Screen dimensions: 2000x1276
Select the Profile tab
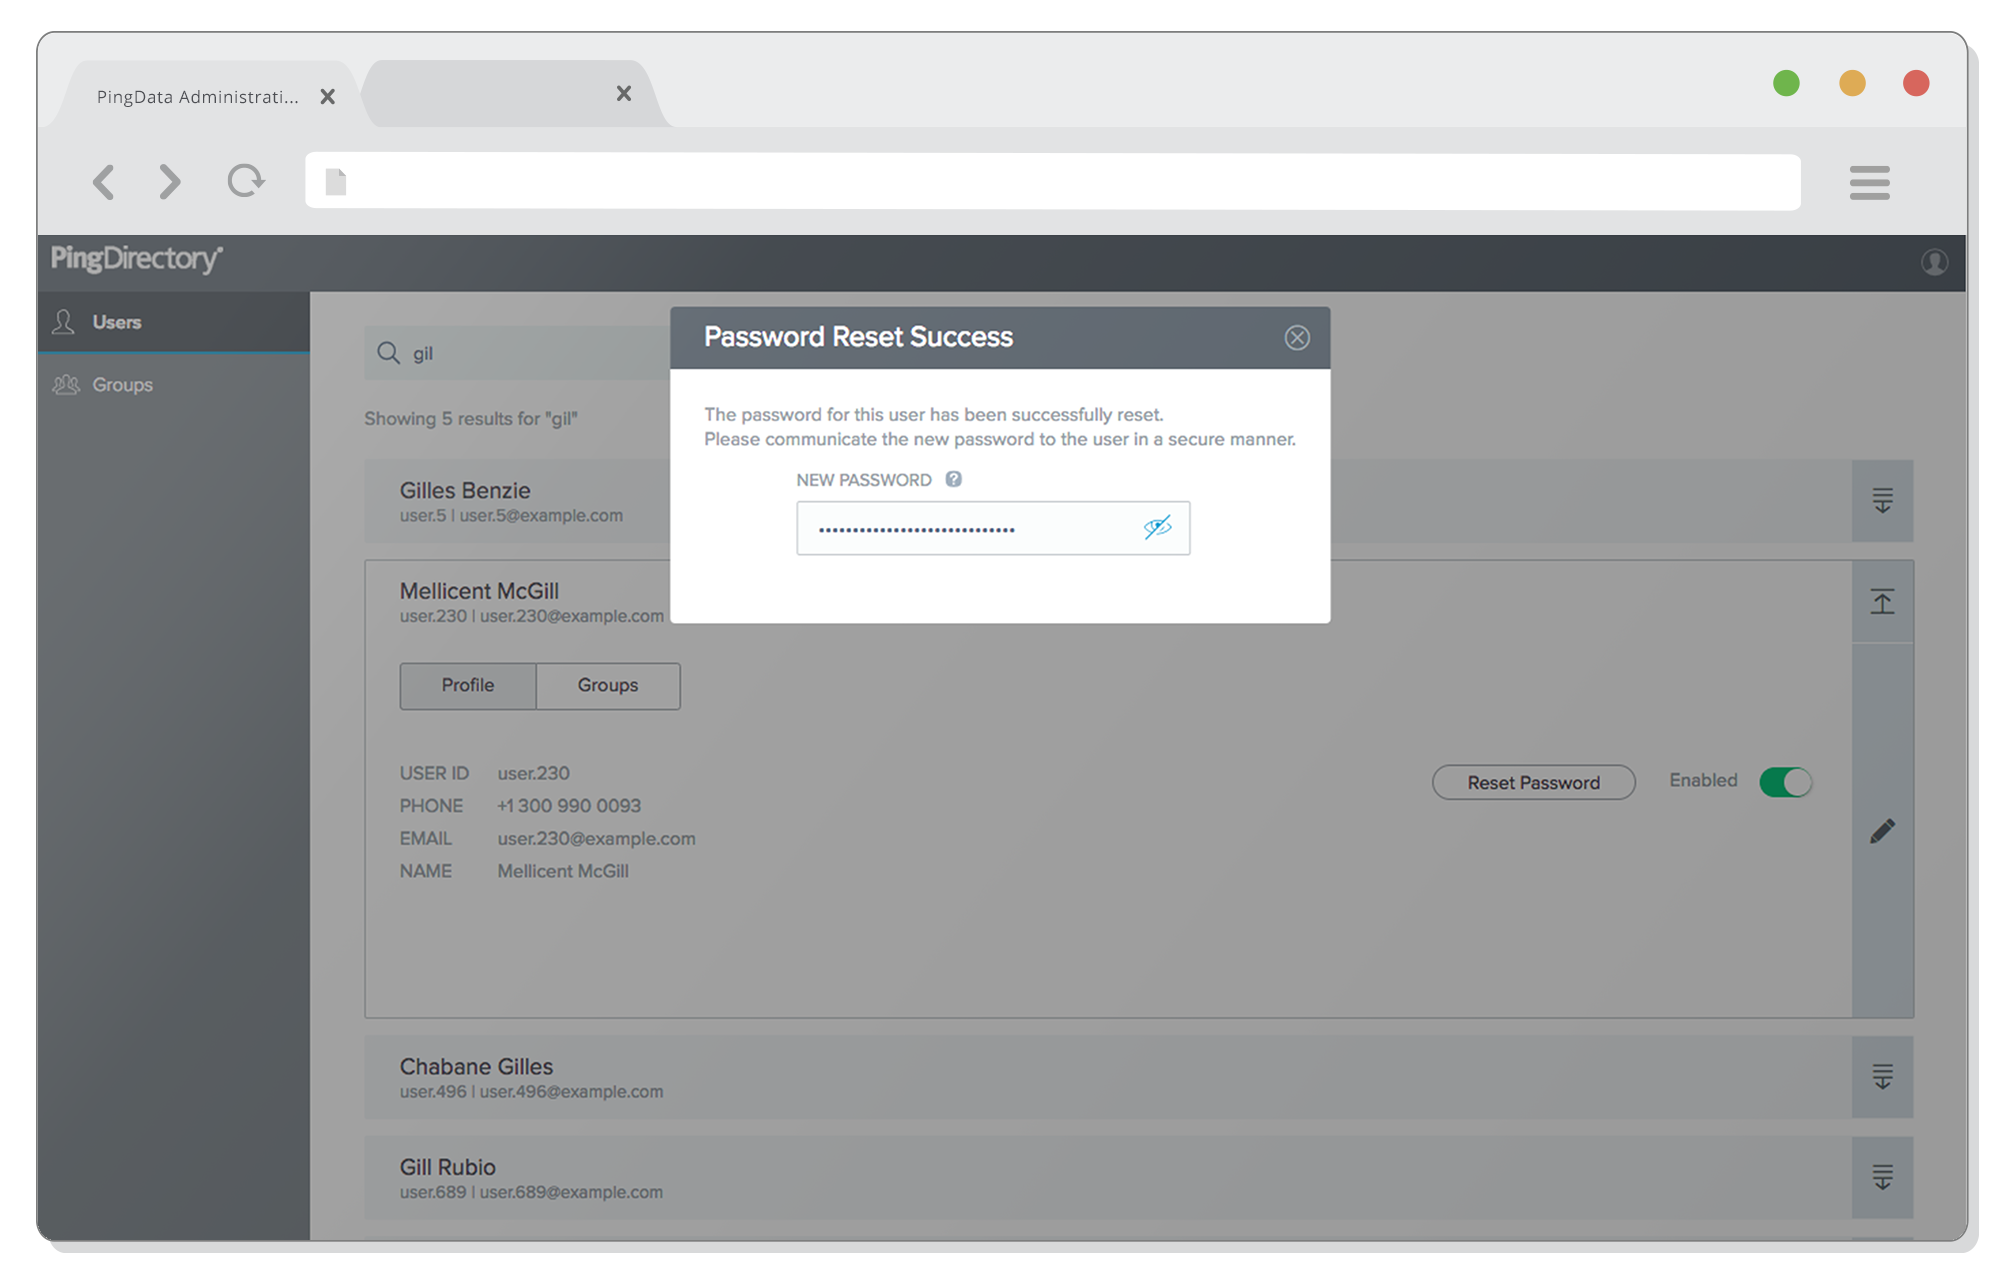[x=467, y=686]
